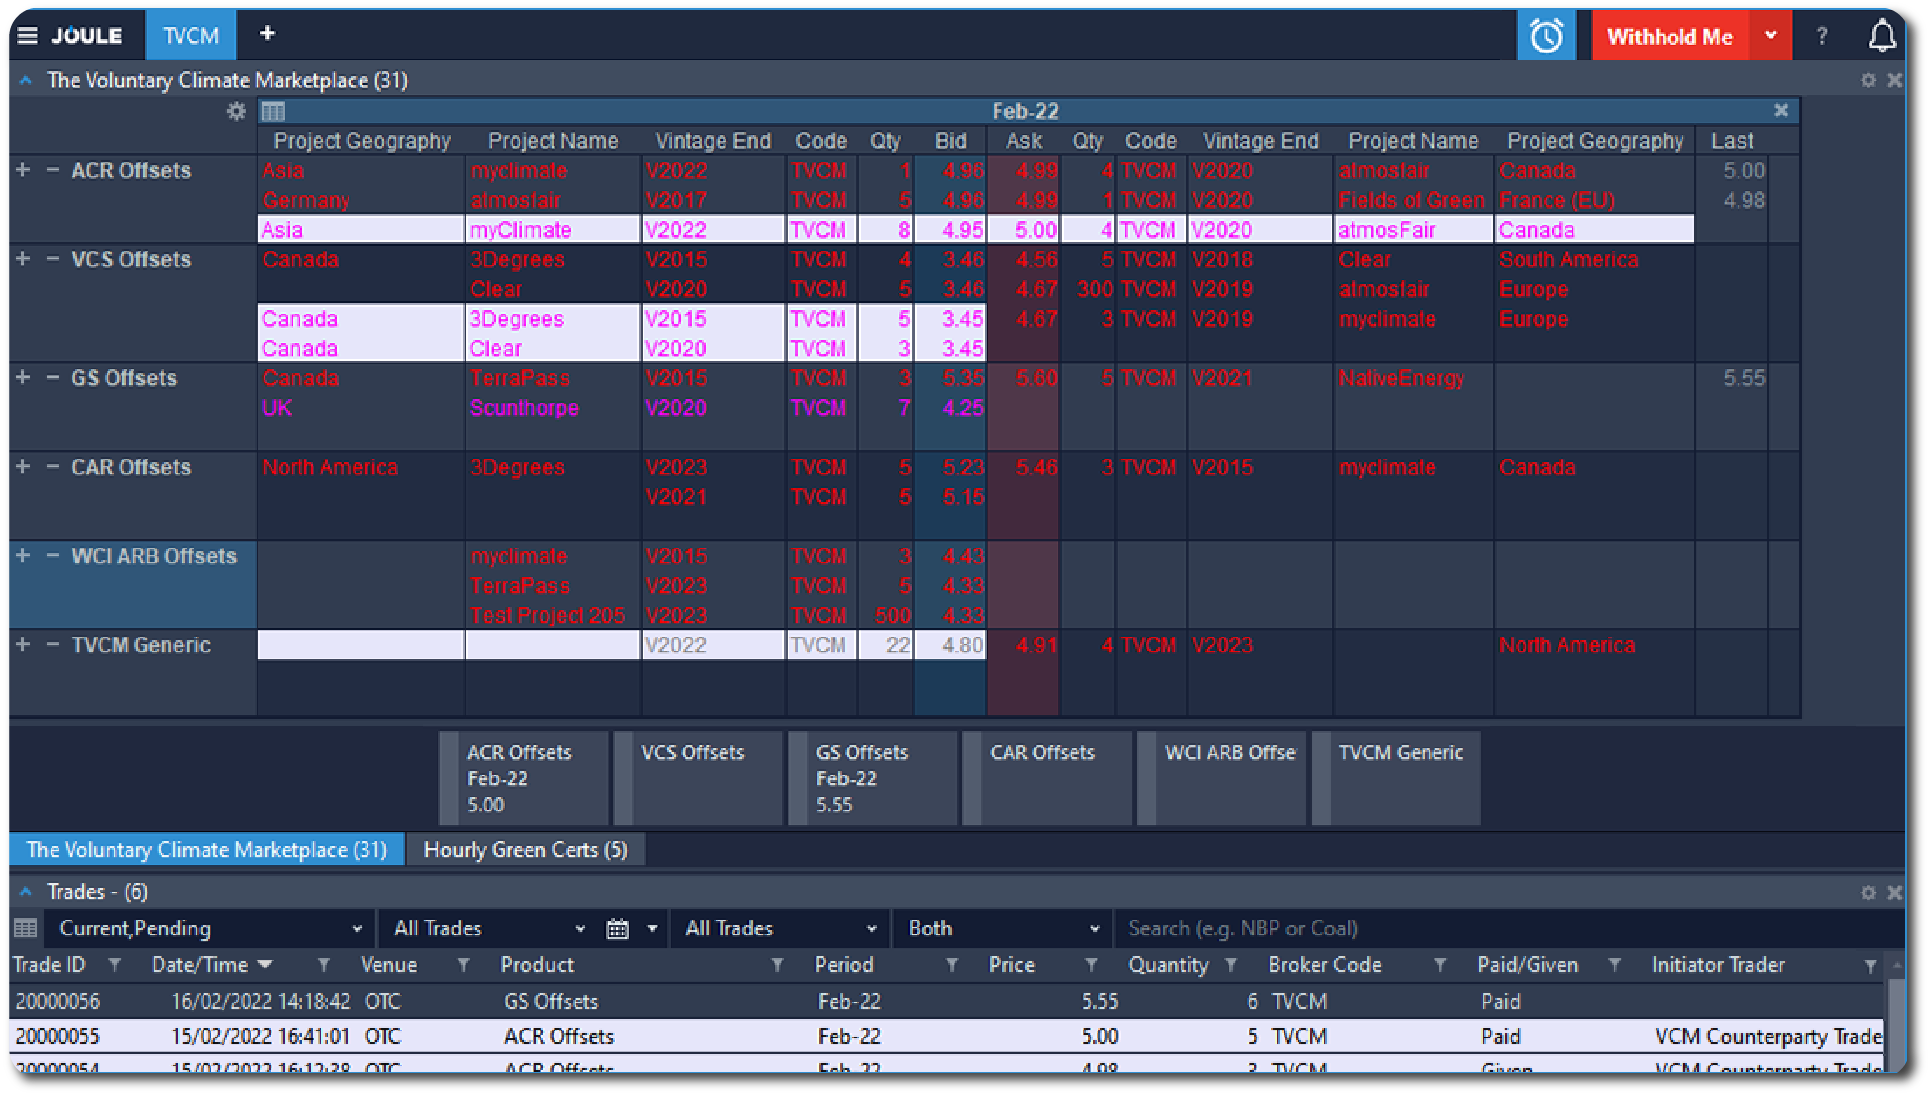Click the TVCM Generic bid price 4.80
Image resolution: width=1930 pixels, height=1095 pixels.
click(x=950, y=645)
